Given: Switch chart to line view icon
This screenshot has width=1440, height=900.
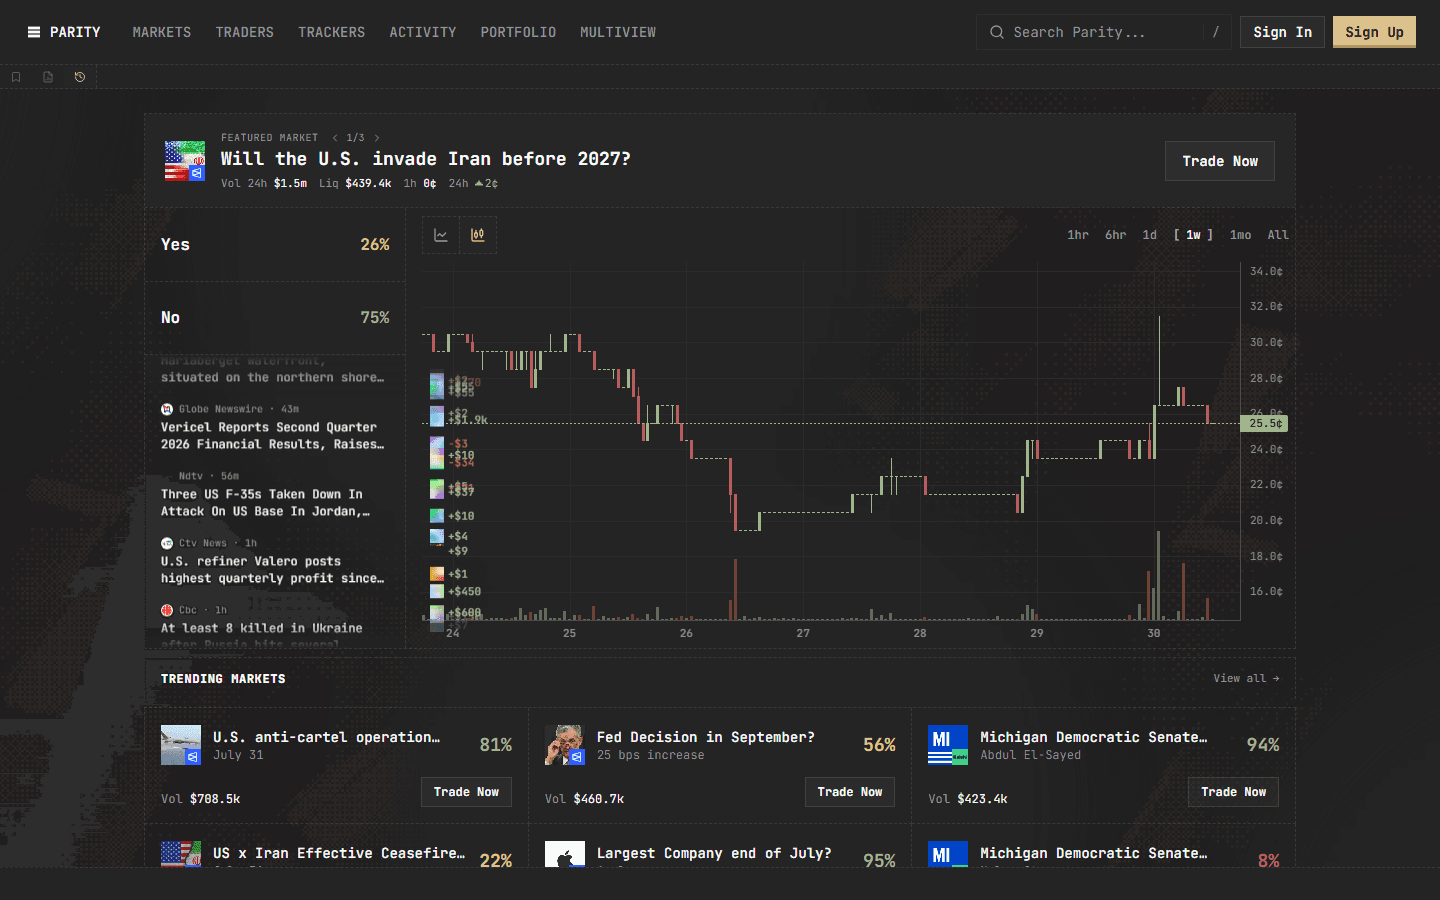Looking at the screenshot, I should pos(441,235).
